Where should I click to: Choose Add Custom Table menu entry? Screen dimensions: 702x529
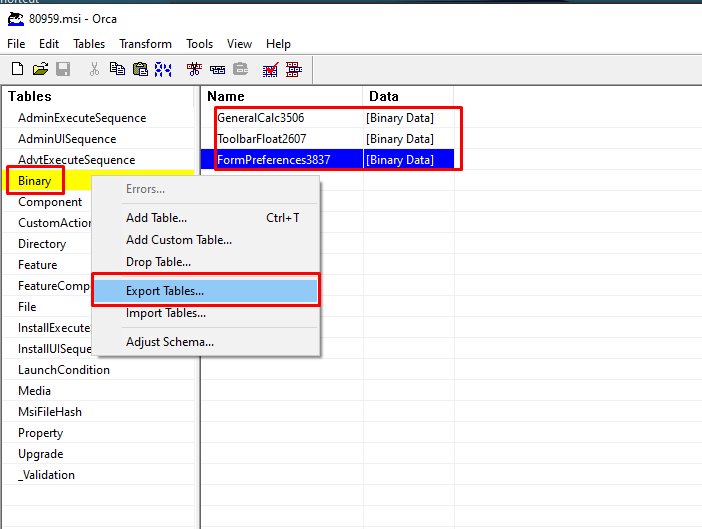pos(206,240)
